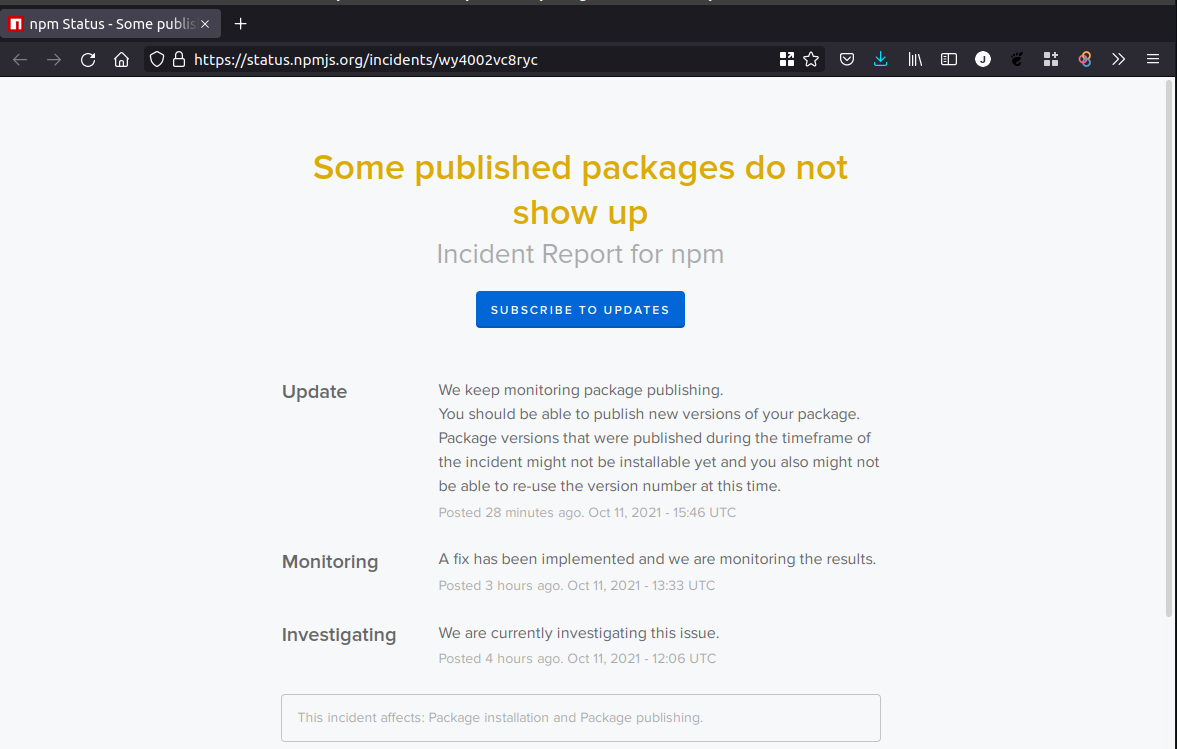Click npm favicon in the tab
The width and height of the screenshot is (1177, 749).
click(x=16, y=24)
